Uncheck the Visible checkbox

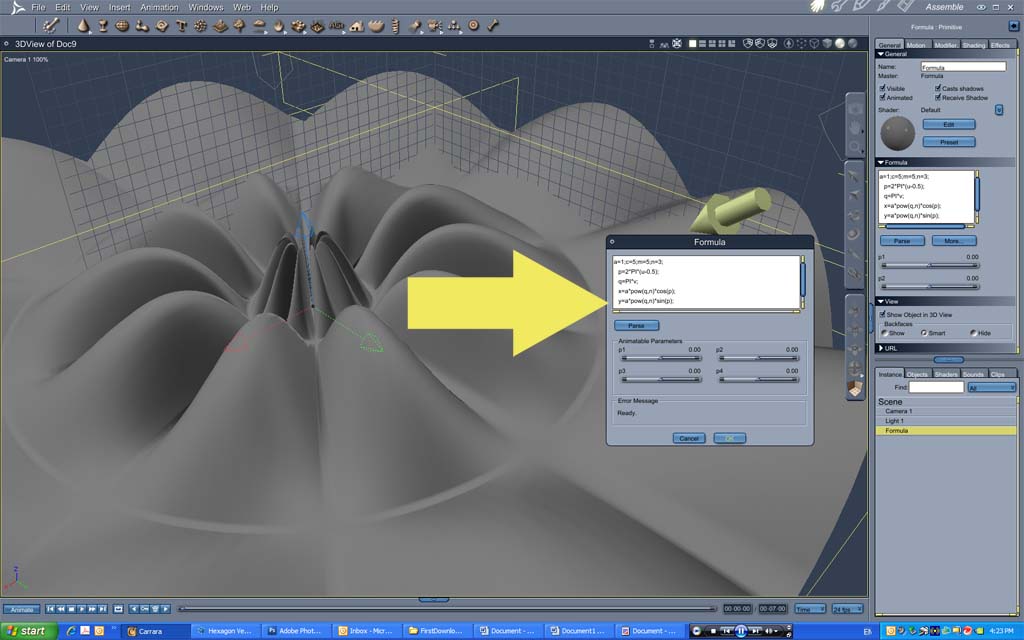tap(882, 88)
